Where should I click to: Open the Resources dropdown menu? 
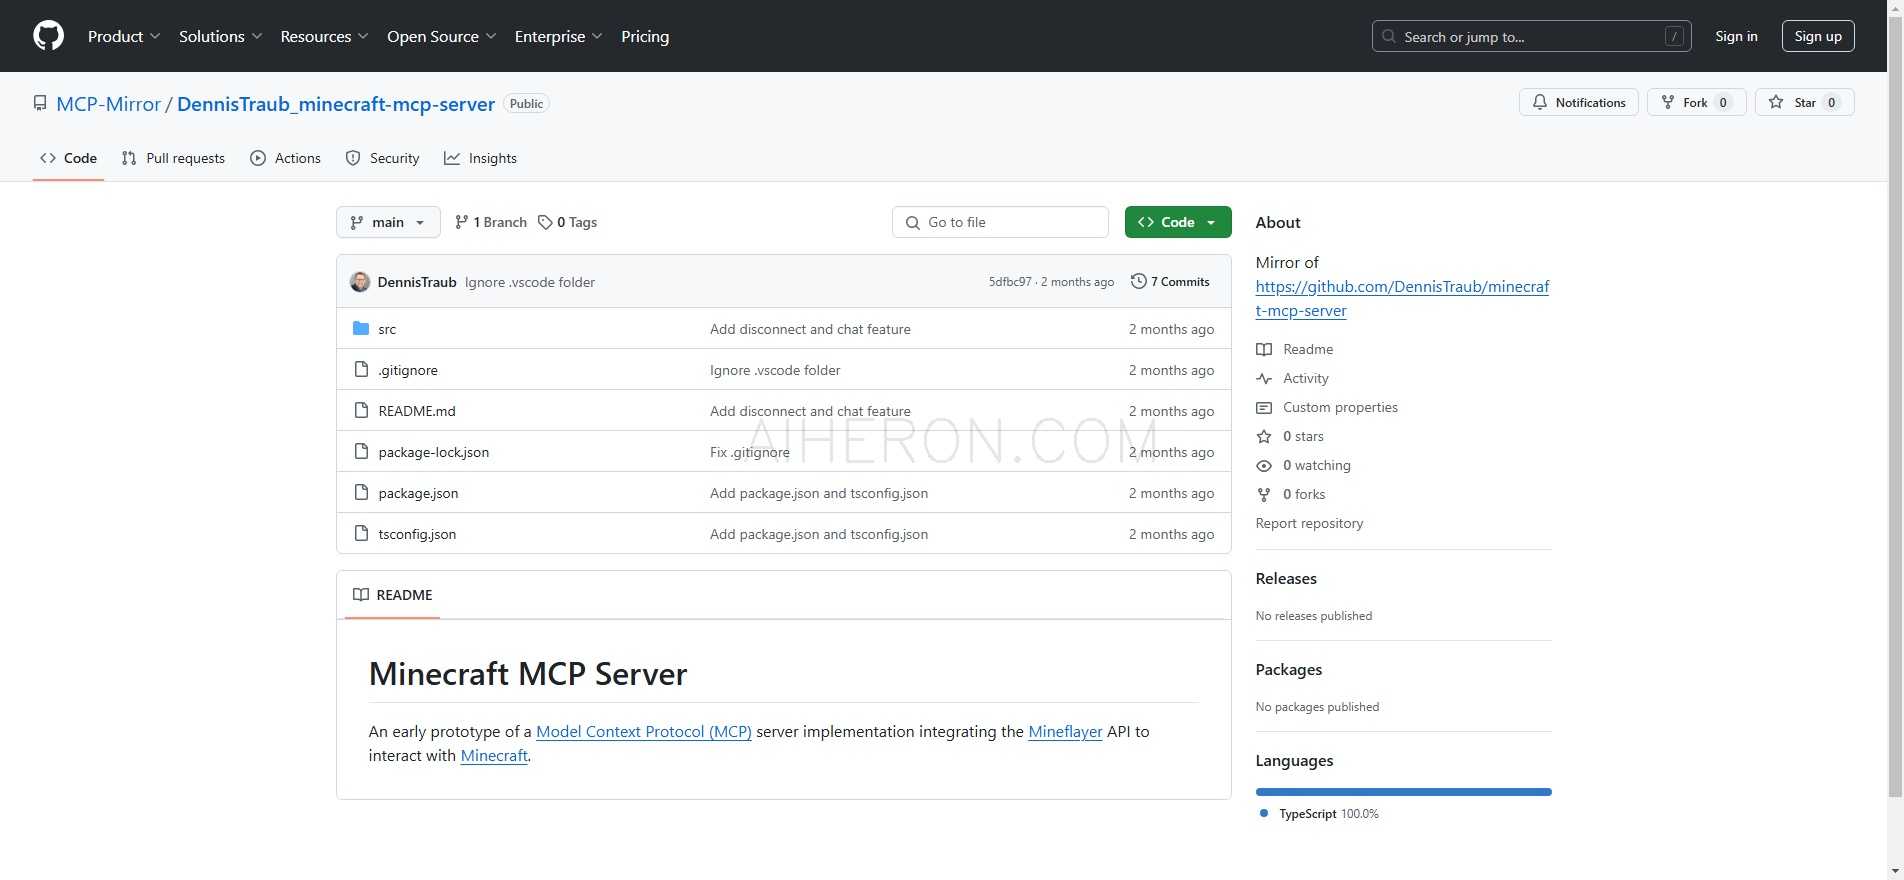(x=324, y=36)
